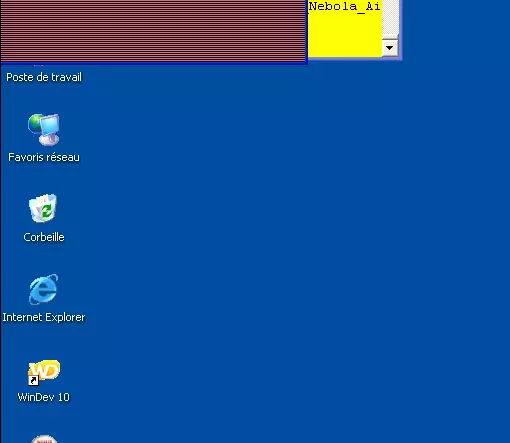Click the Favoris réseau text label
The width and height of the screenshot is (510, 443).
44,157
